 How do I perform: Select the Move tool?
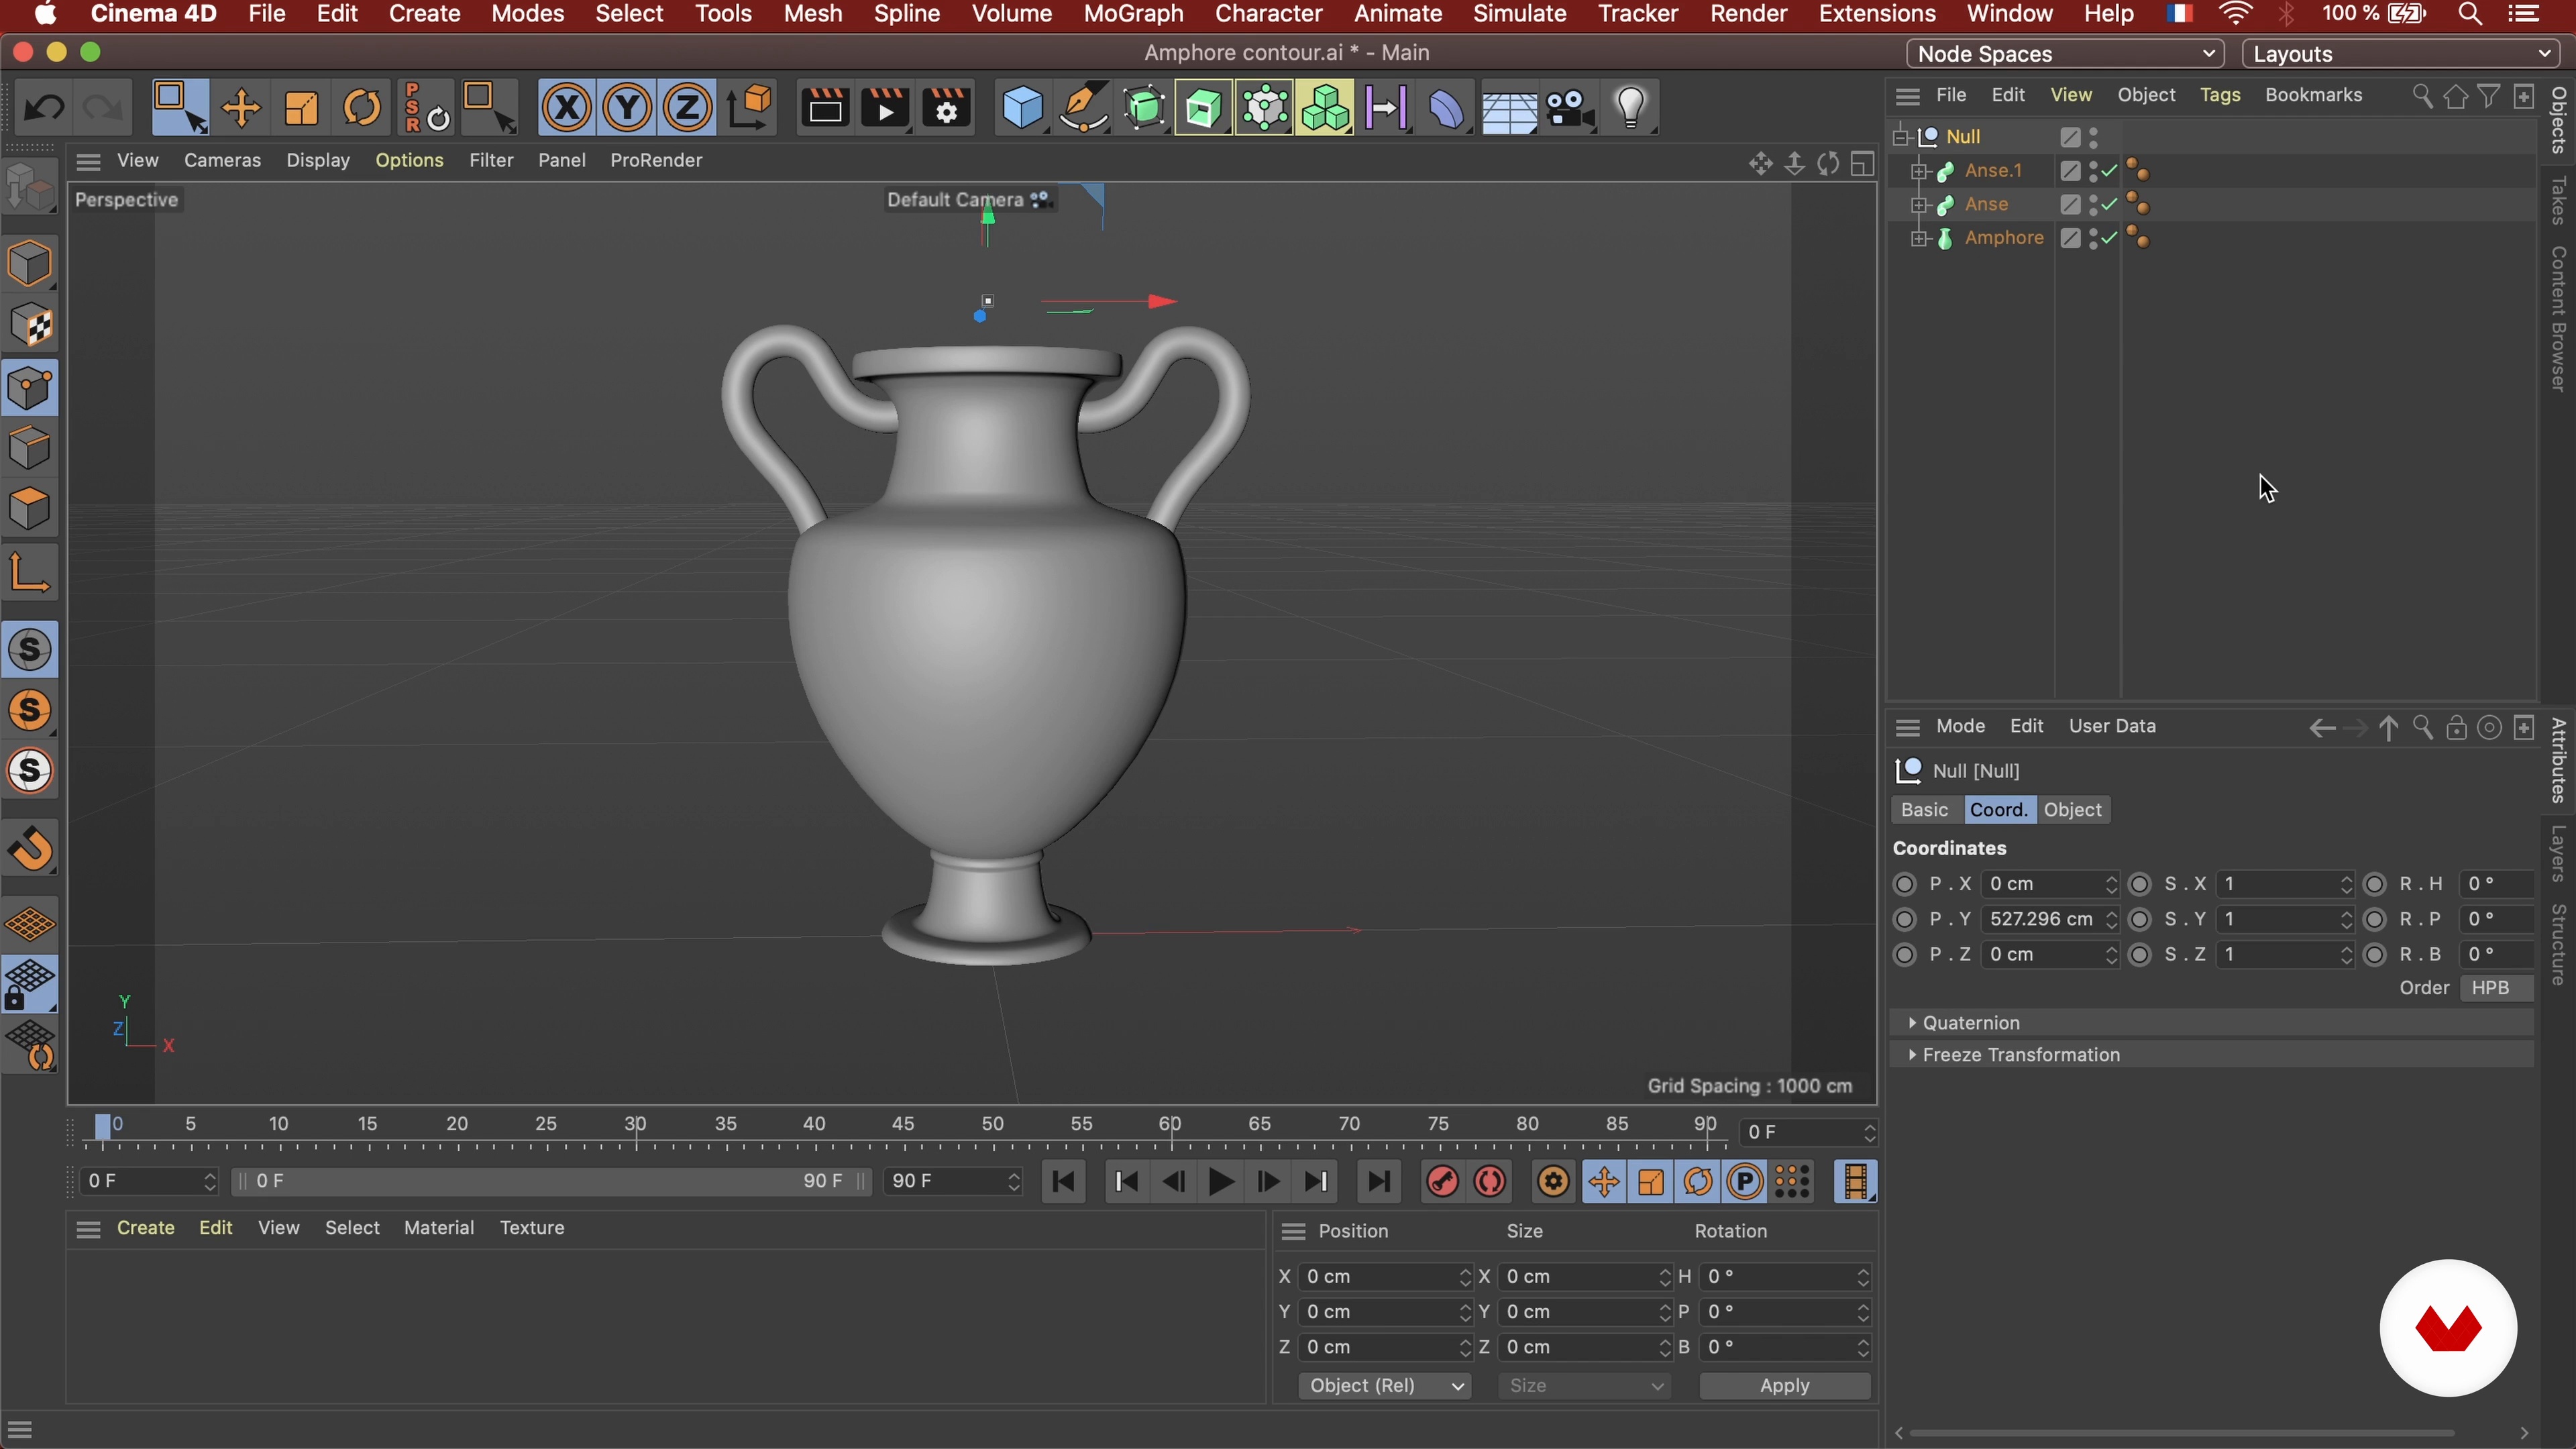[x=241, y=107]
